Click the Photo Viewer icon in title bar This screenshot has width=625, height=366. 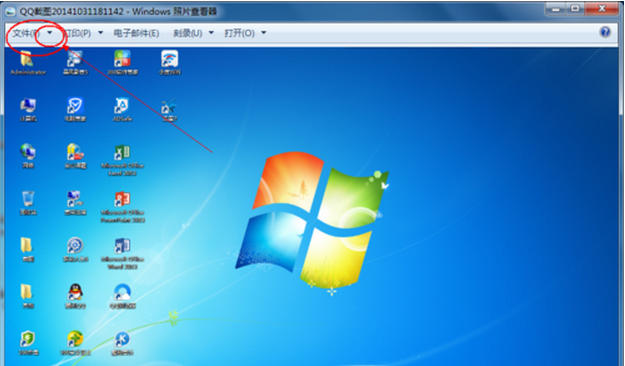(x=11, y=11)
